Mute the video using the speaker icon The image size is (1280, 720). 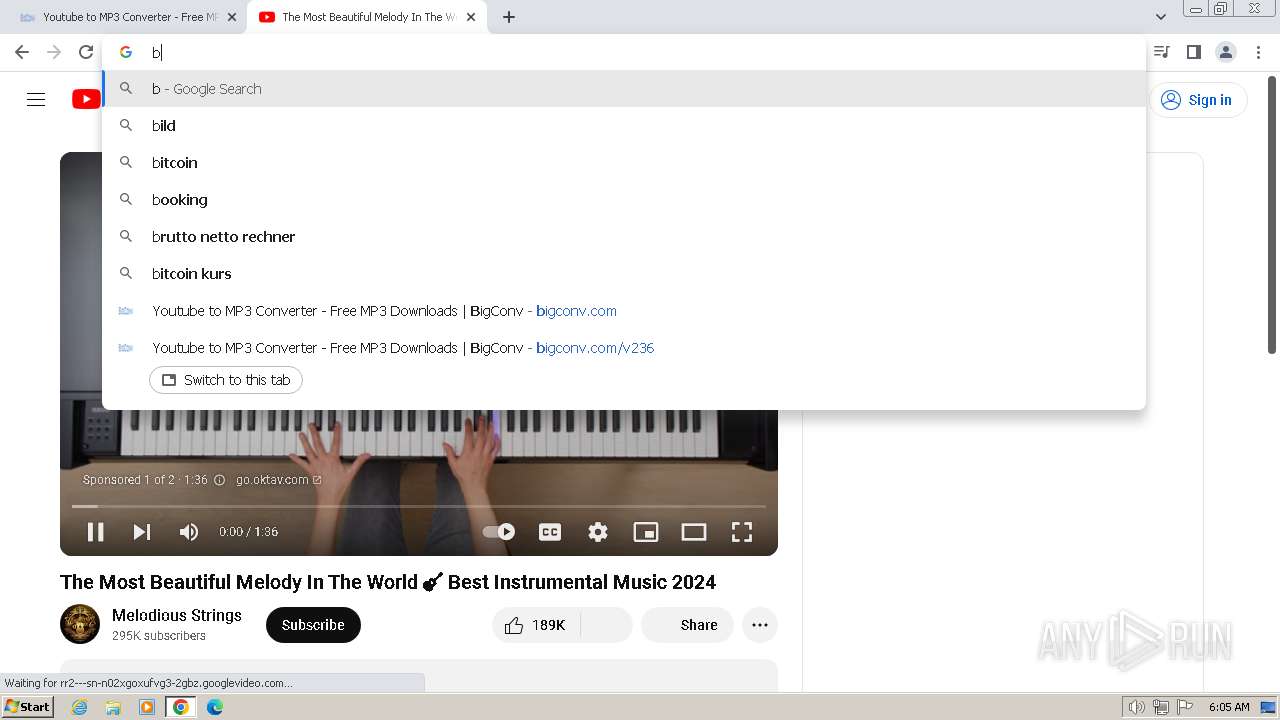coord(189,532)
